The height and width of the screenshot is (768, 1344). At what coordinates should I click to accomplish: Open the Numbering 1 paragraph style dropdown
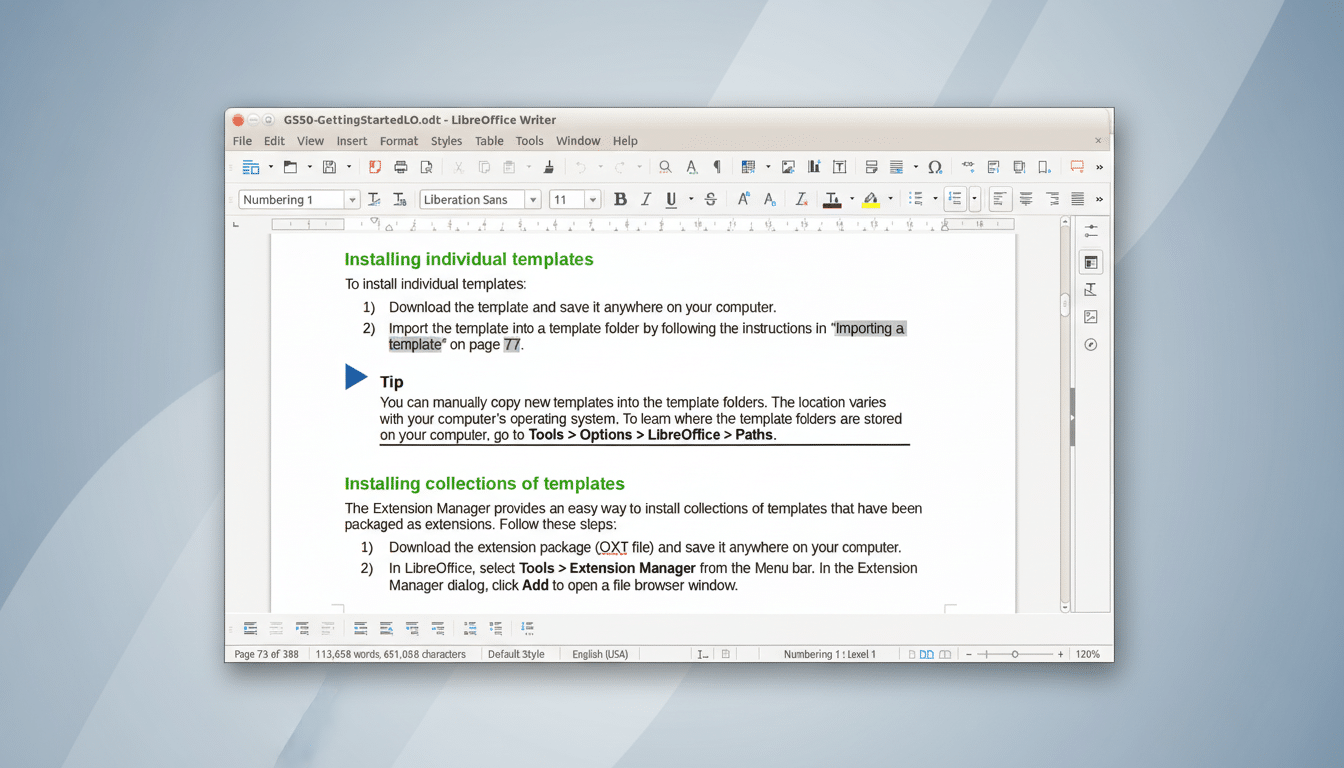click(352, 199)
